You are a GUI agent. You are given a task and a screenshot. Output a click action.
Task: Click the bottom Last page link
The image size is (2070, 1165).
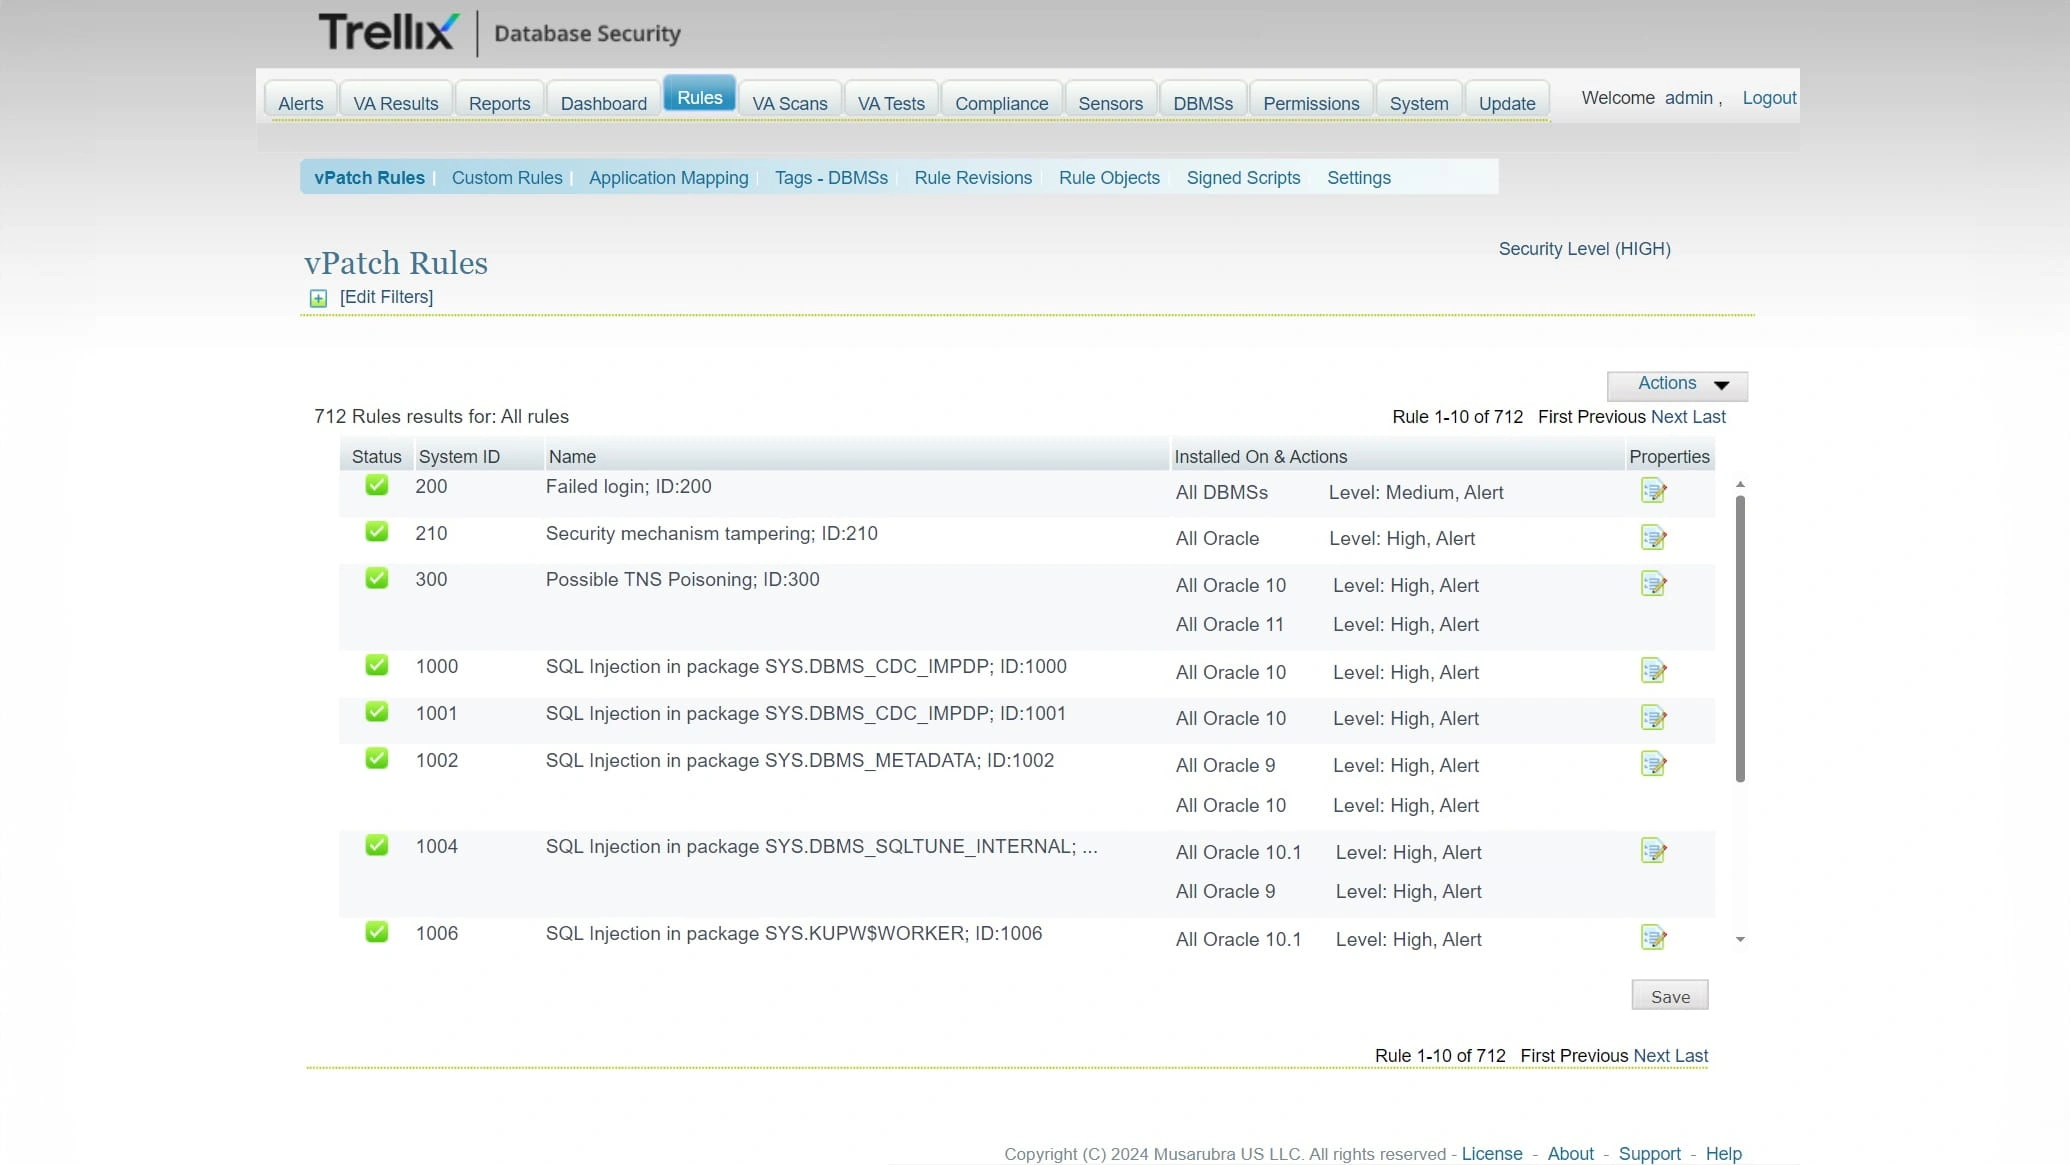1691,1055
